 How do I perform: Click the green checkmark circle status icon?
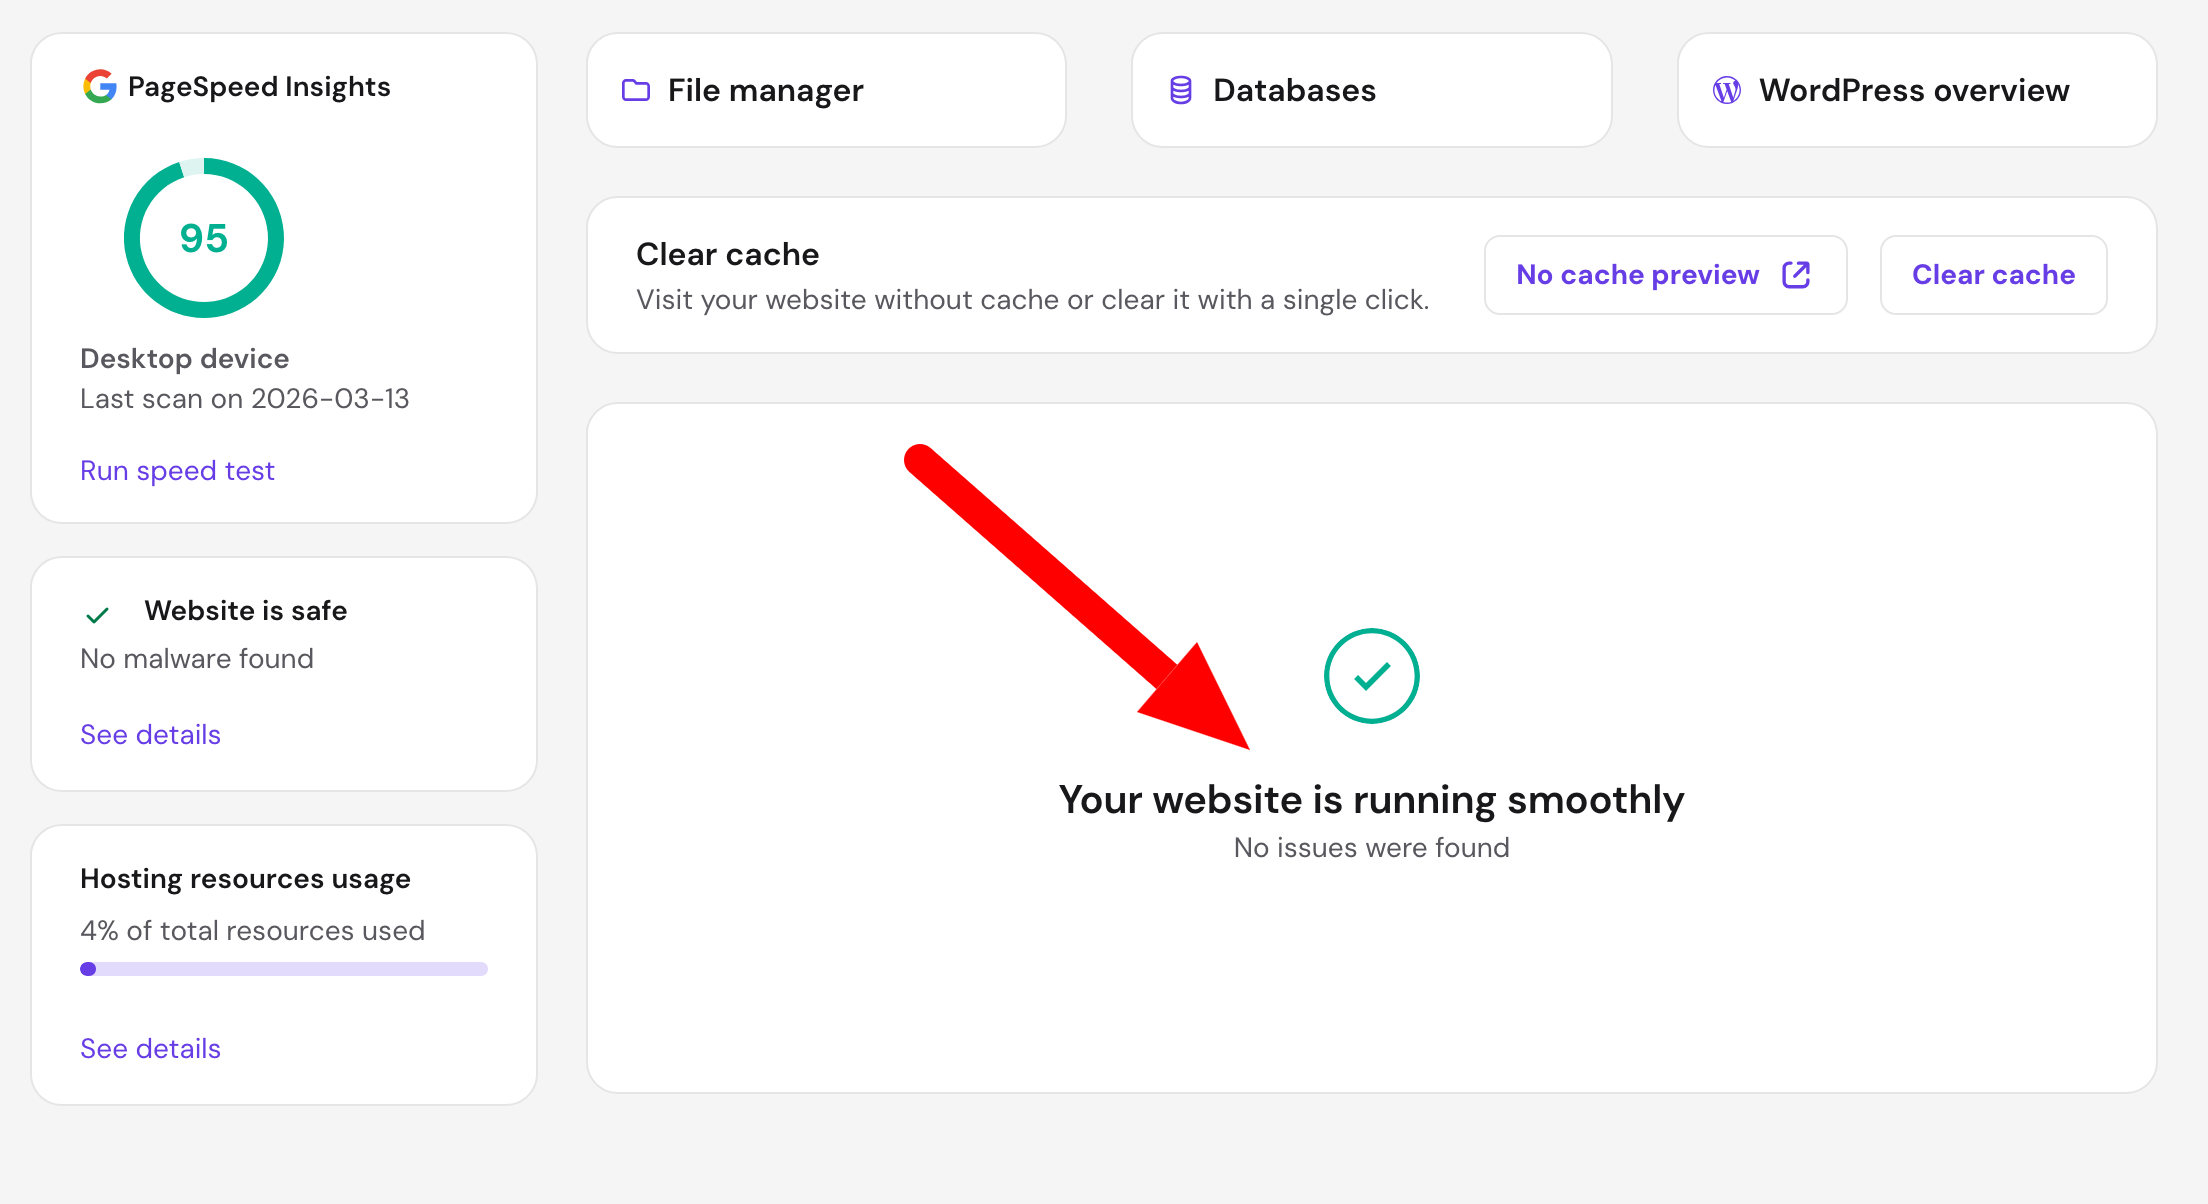point(1372,676)
